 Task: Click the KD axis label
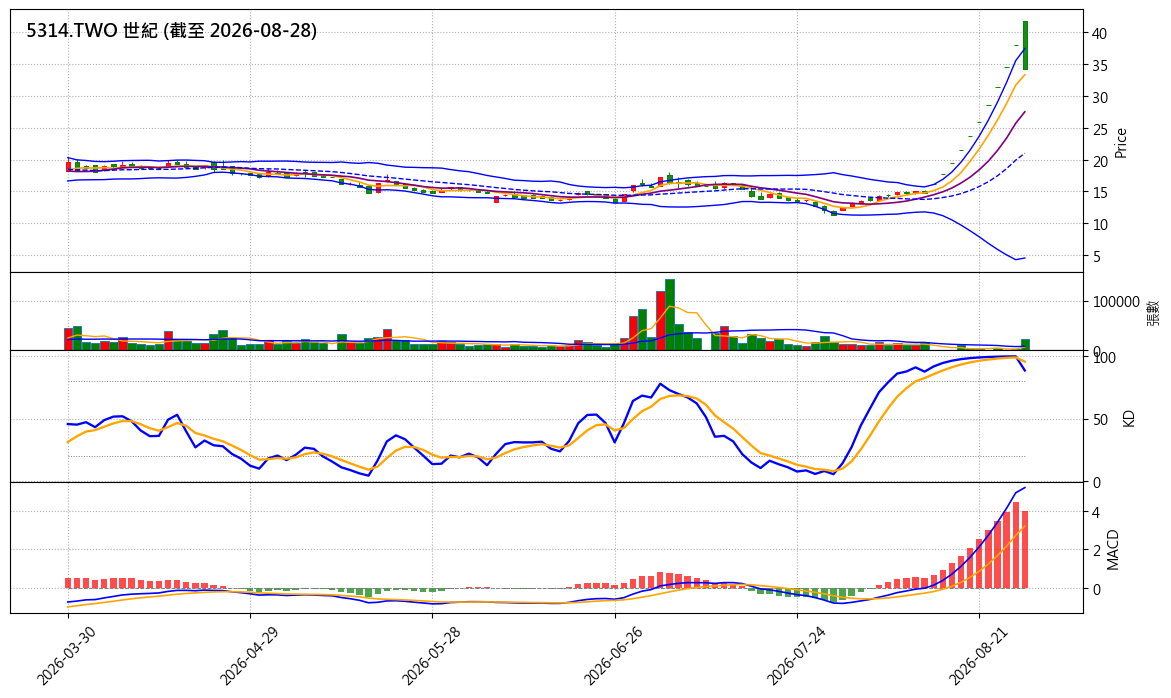[x=1128, y=418]
